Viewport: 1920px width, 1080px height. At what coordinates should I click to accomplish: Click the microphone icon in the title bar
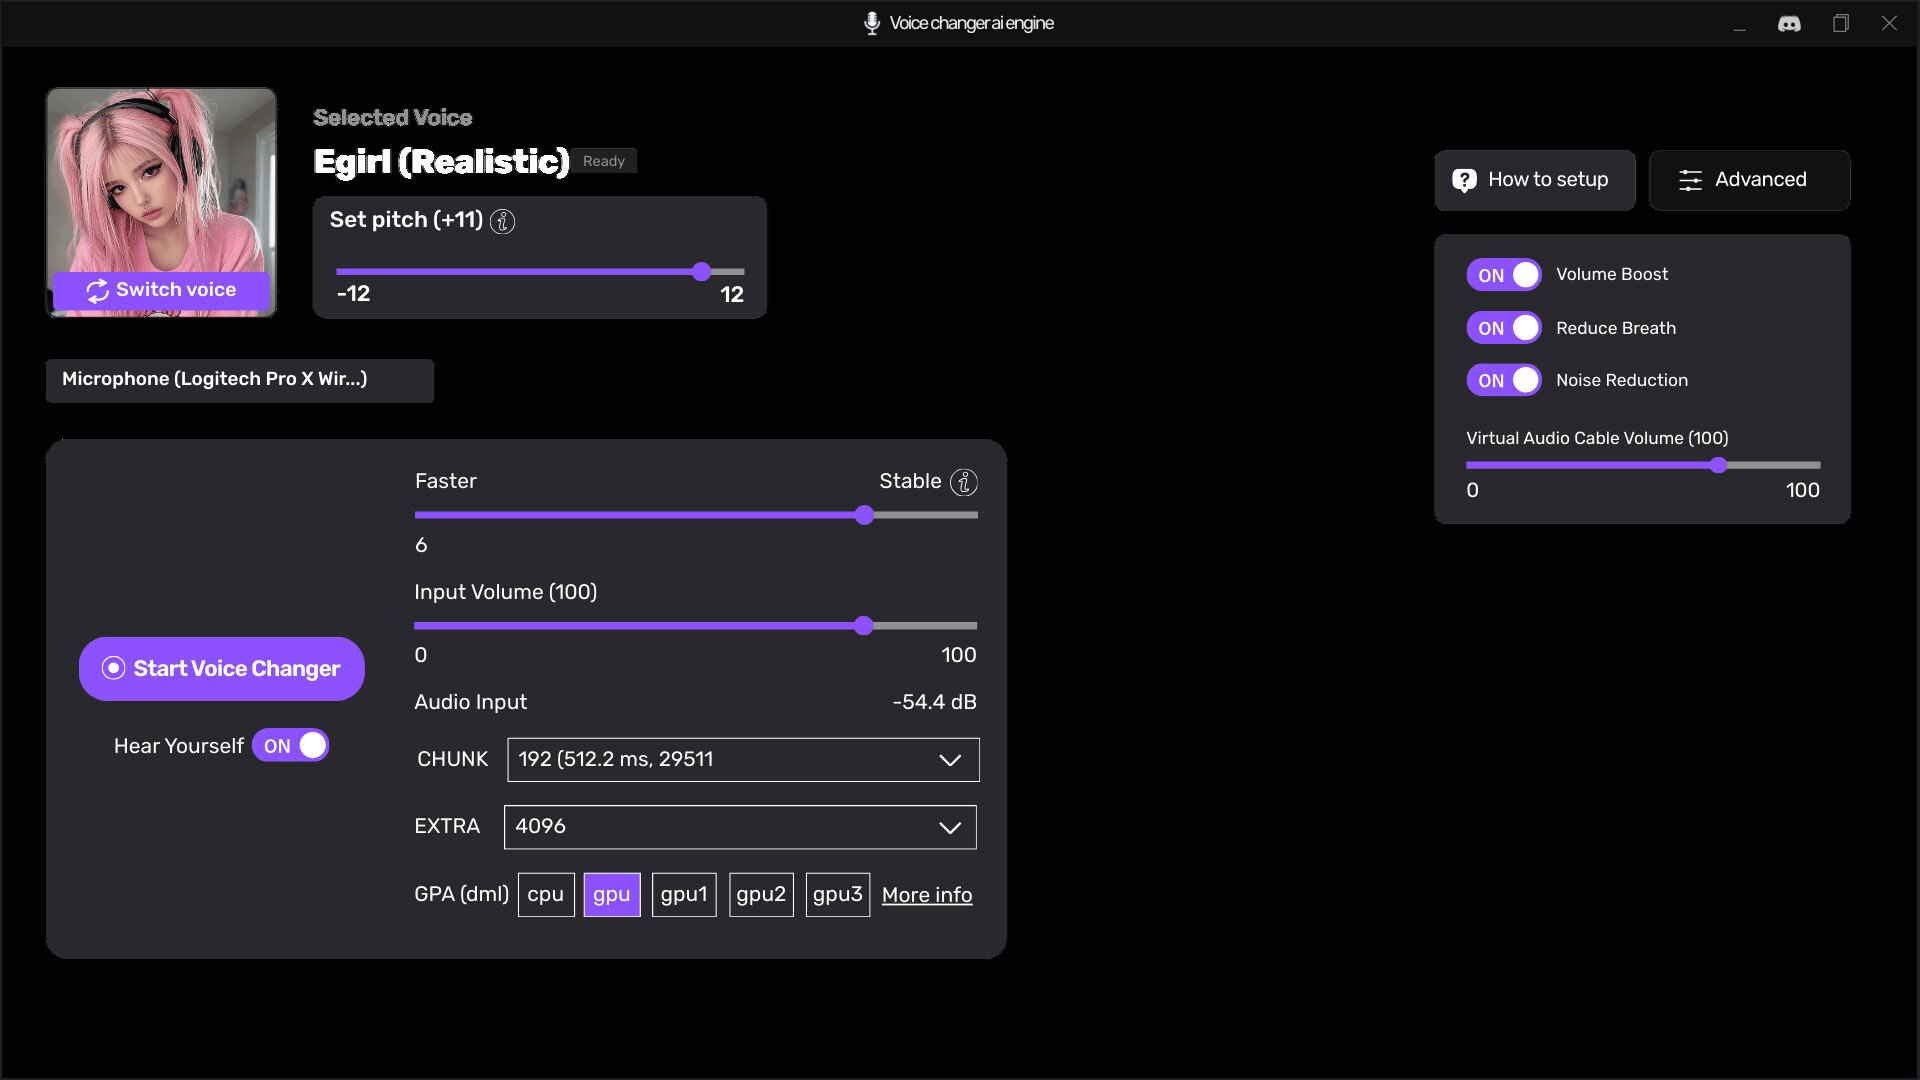(x=871, y=22)
